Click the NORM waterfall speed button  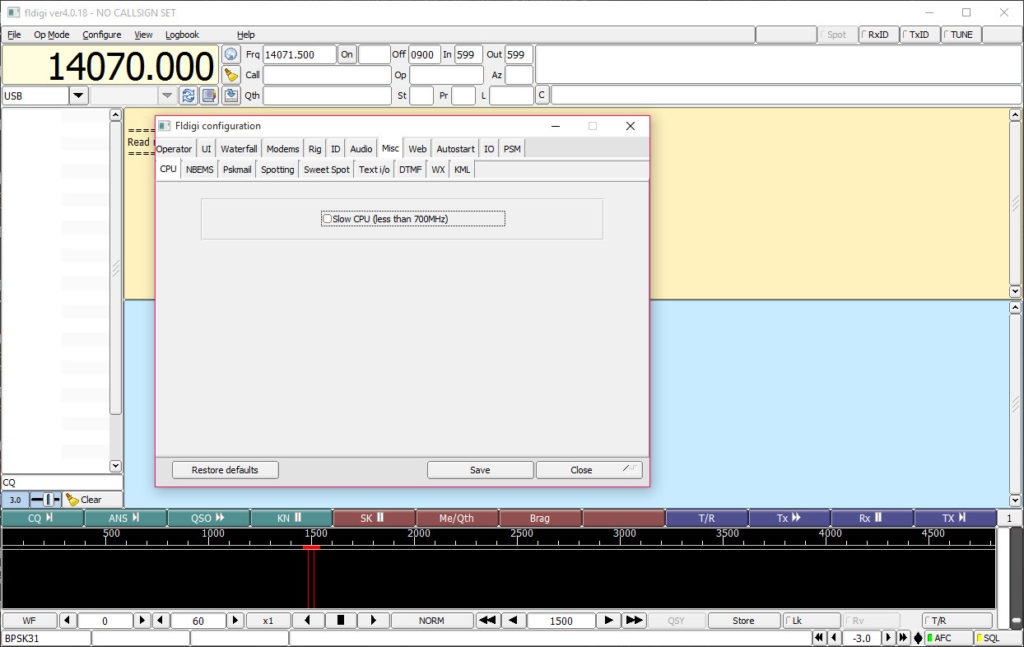point(432,620)
